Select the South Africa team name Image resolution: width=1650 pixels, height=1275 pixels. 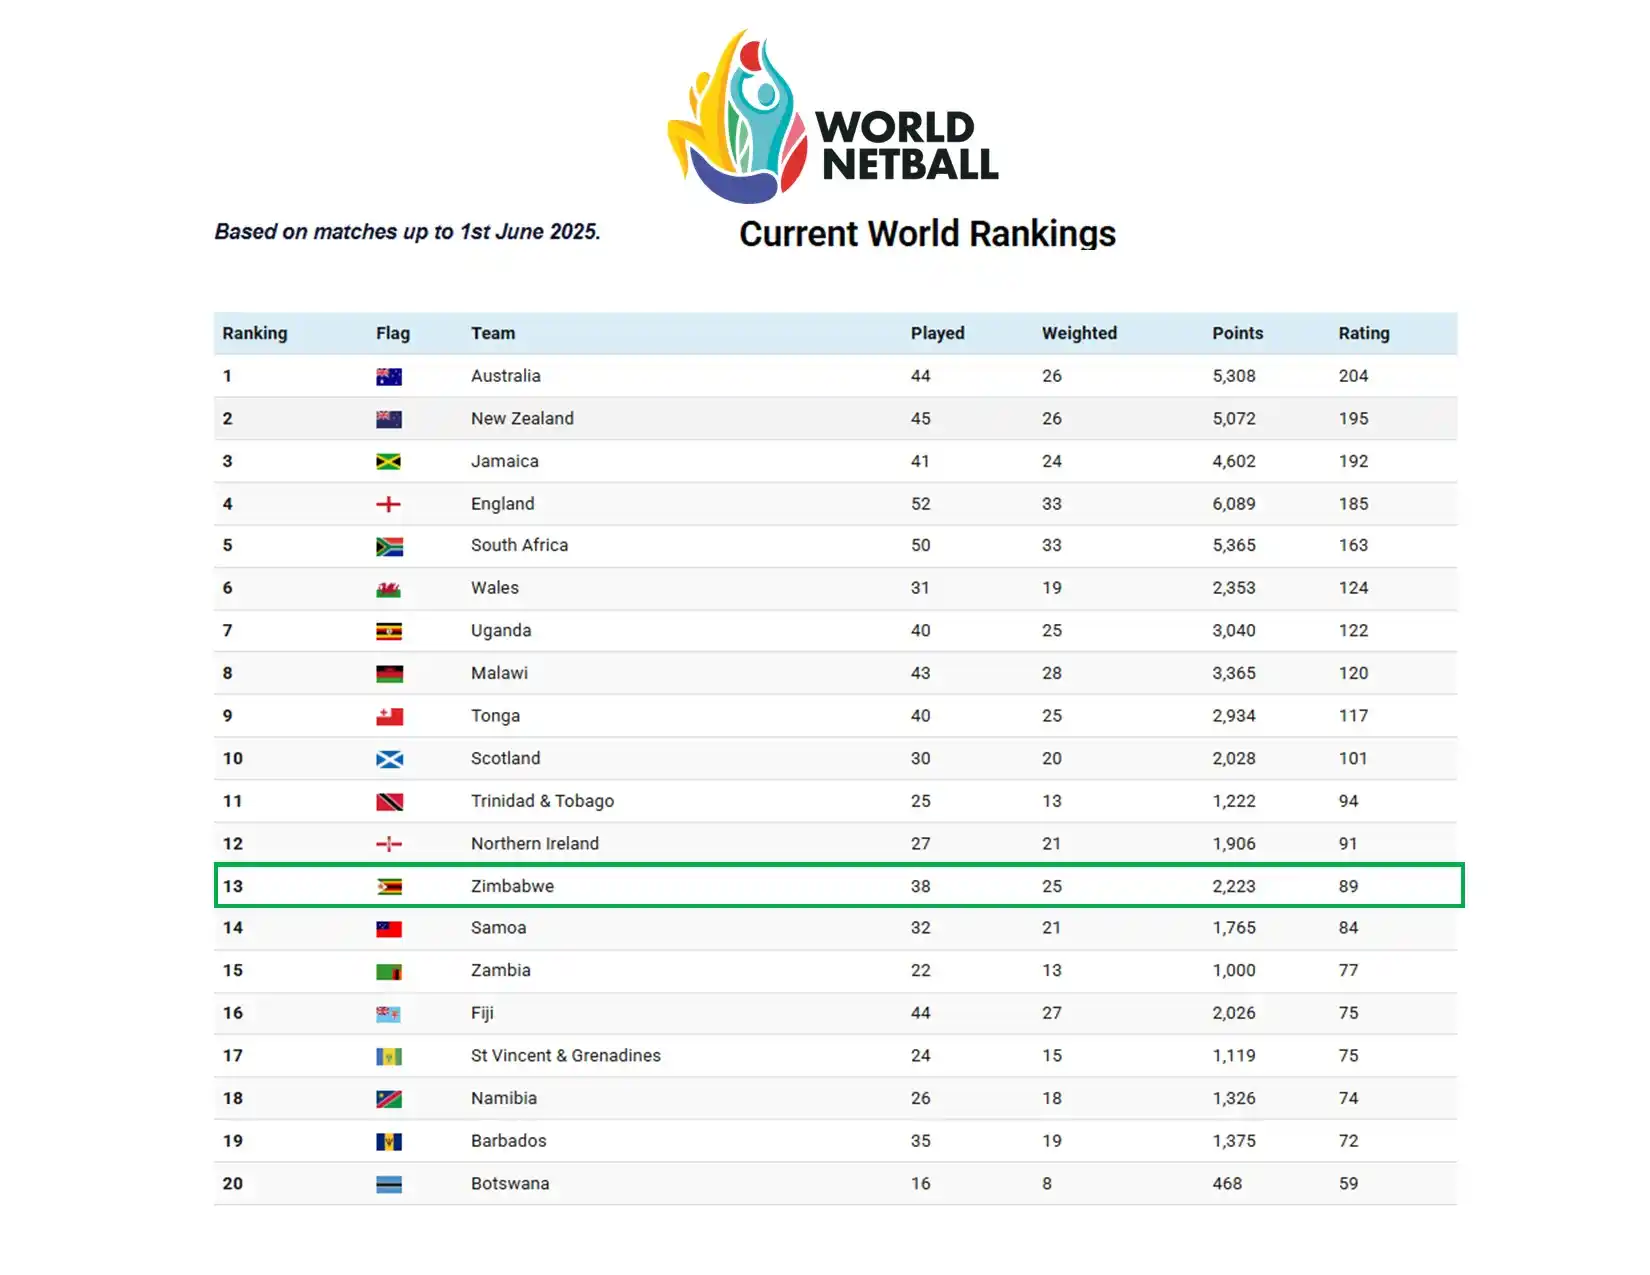coord(519,545)
